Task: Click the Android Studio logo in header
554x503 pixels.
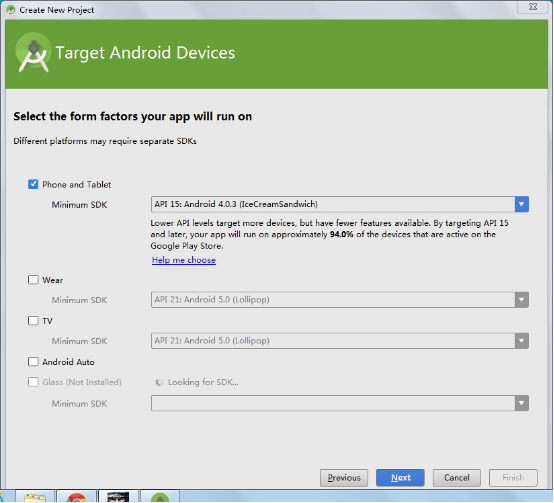Action: [x=33, y=53]
